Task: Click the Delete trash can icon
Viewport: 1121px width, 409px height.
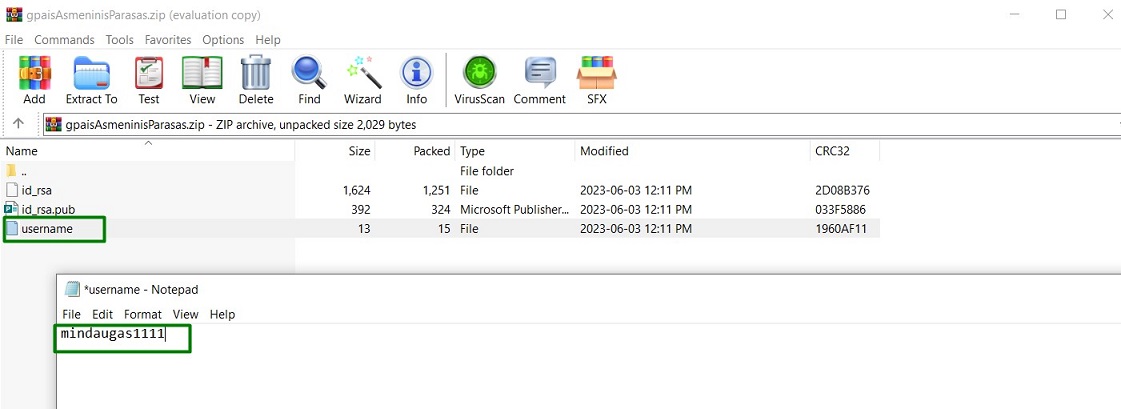Action: tap(256, 80)
